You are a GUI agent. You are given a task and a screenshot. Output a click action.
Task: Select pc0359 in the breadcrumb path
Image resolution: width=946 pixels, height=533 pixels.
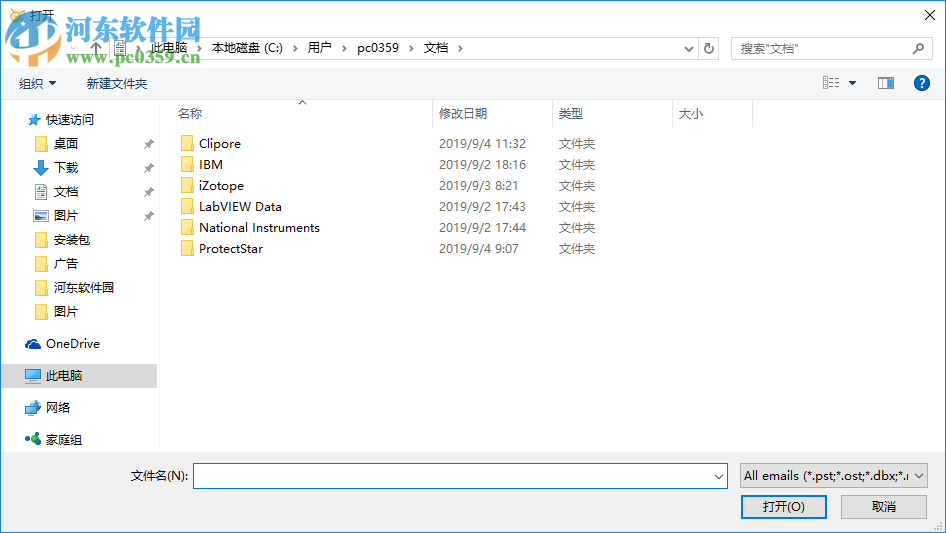378,48
